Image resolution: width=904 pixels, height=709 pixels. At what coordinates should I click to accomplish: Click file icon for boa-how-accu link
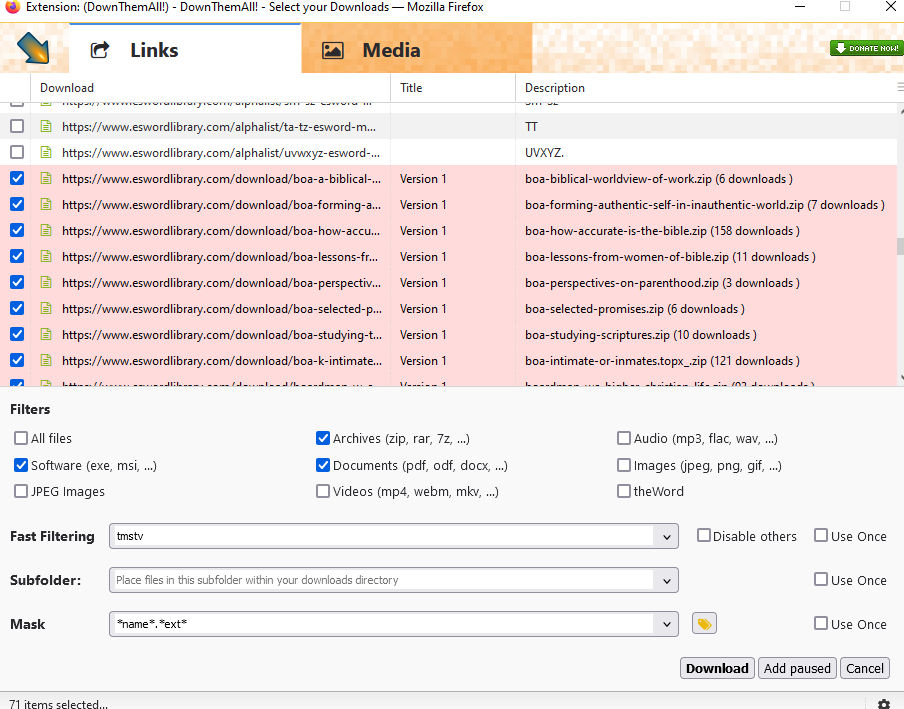click(x=46, y=230)
